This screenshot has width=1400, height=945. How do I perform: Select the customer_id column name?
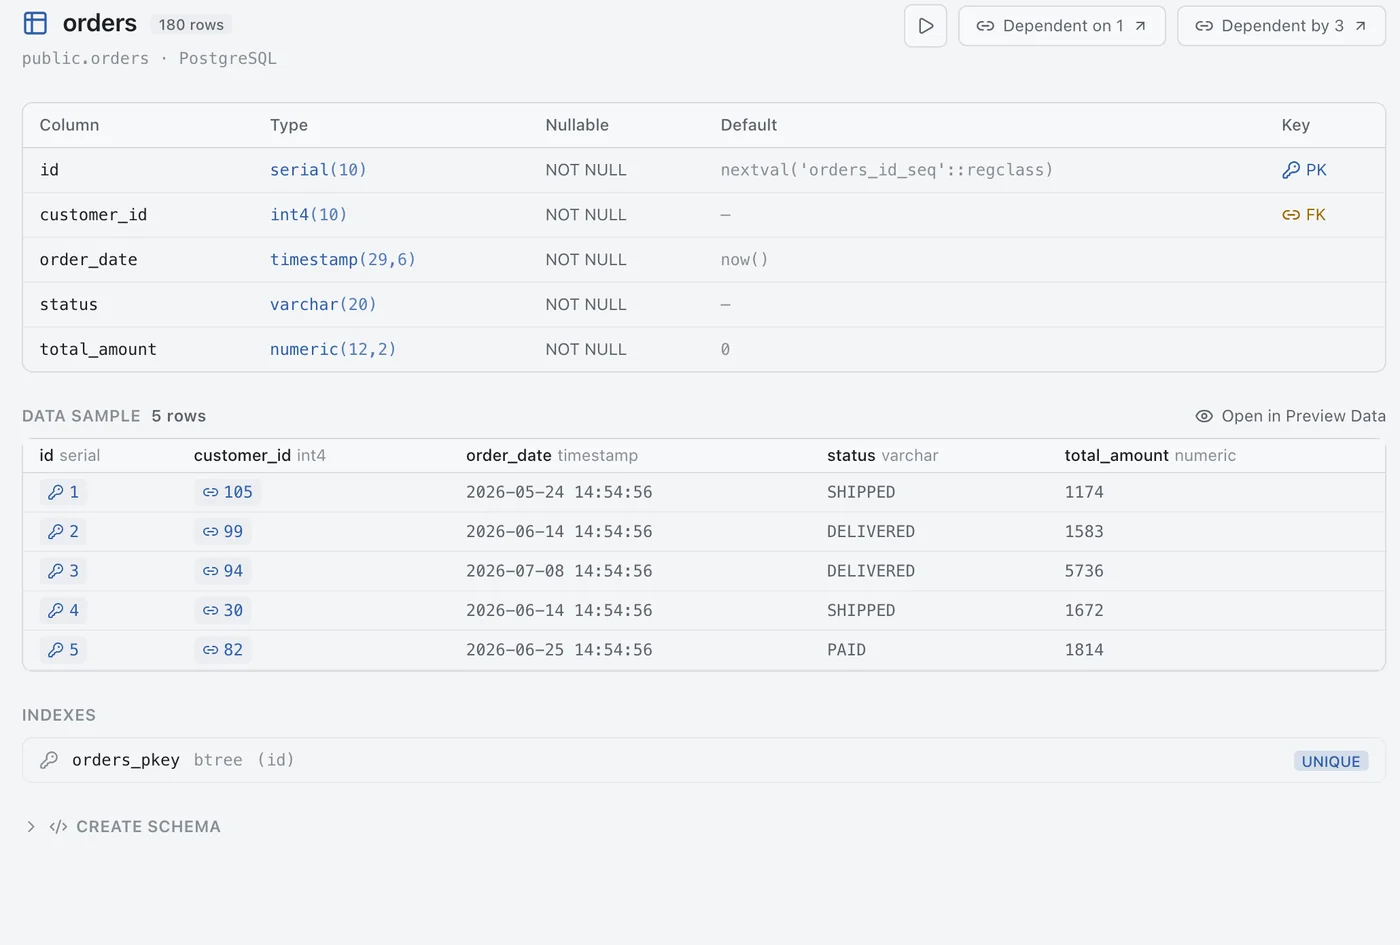click(x=93, y=215)
